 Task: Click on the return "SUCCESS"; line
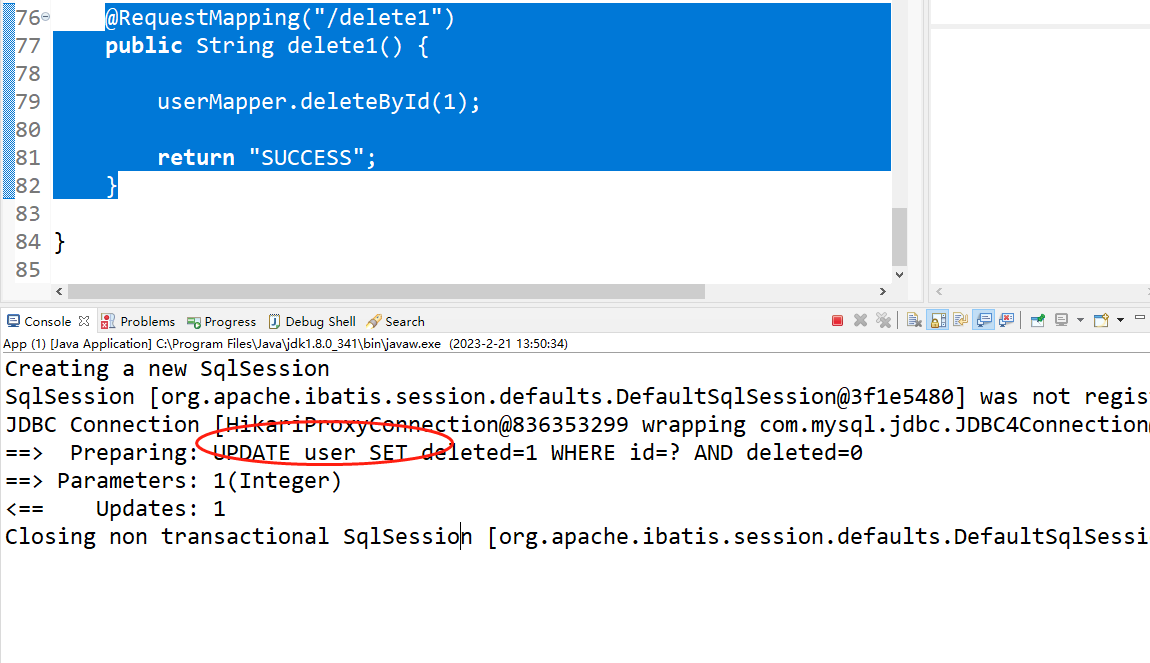click(x=267, y=157)
